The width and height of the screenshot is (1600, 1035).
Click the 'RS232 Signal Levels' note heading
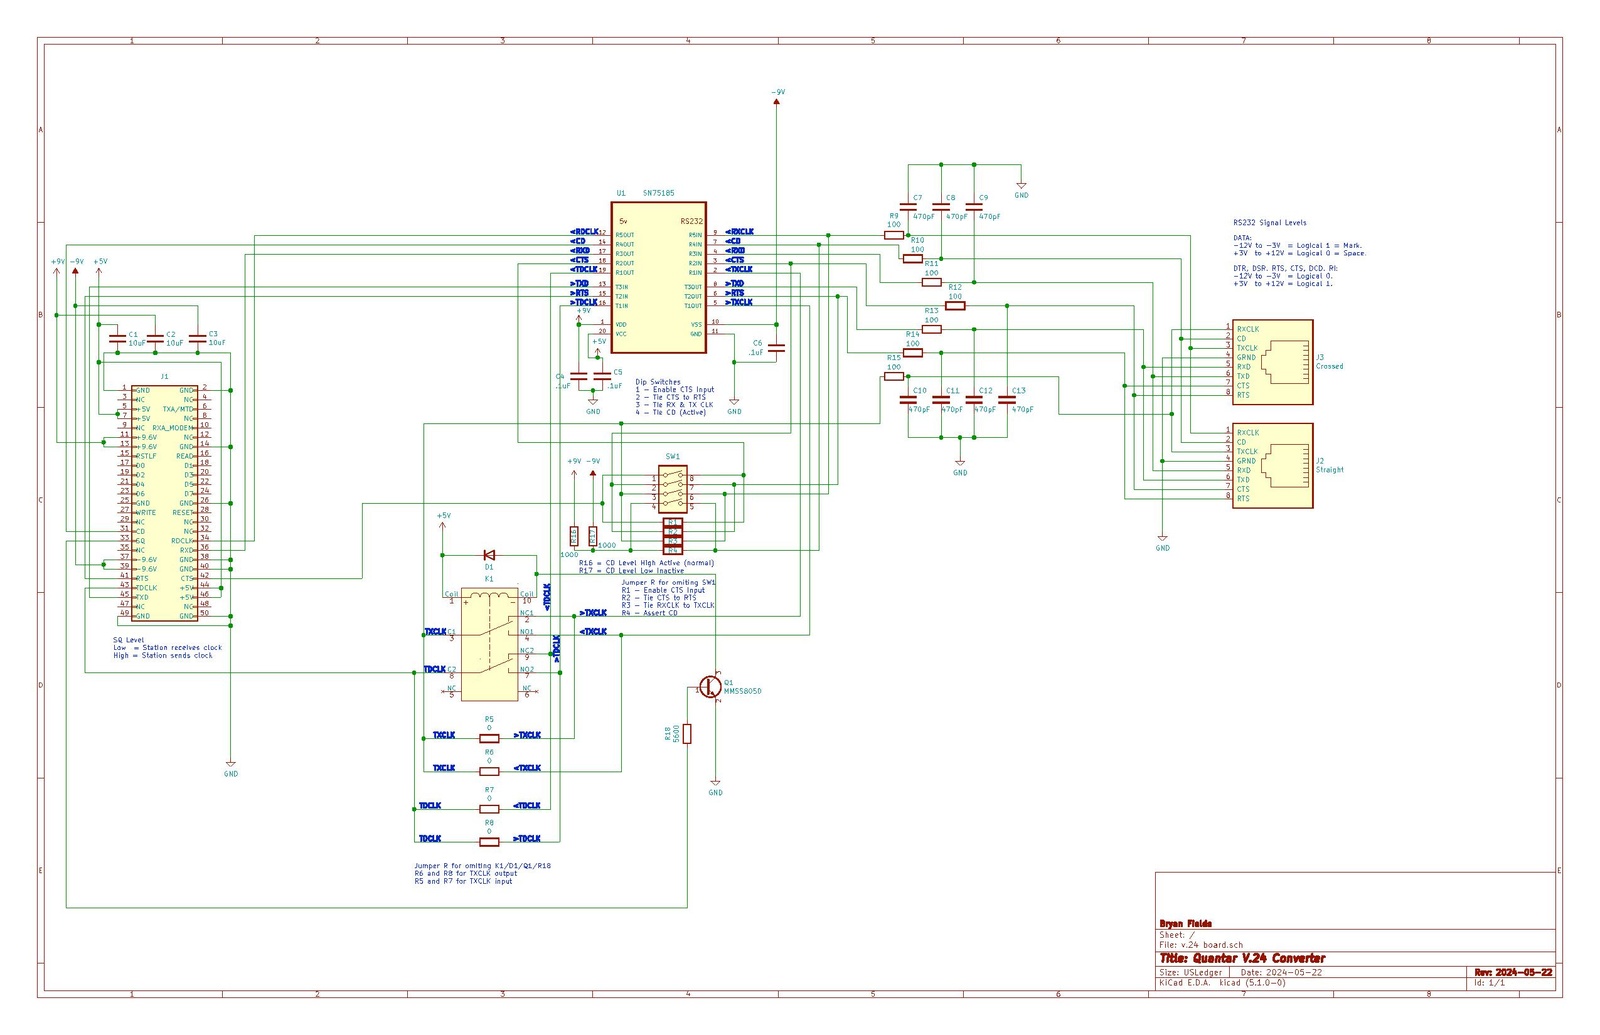click(x=1269, y=223)
